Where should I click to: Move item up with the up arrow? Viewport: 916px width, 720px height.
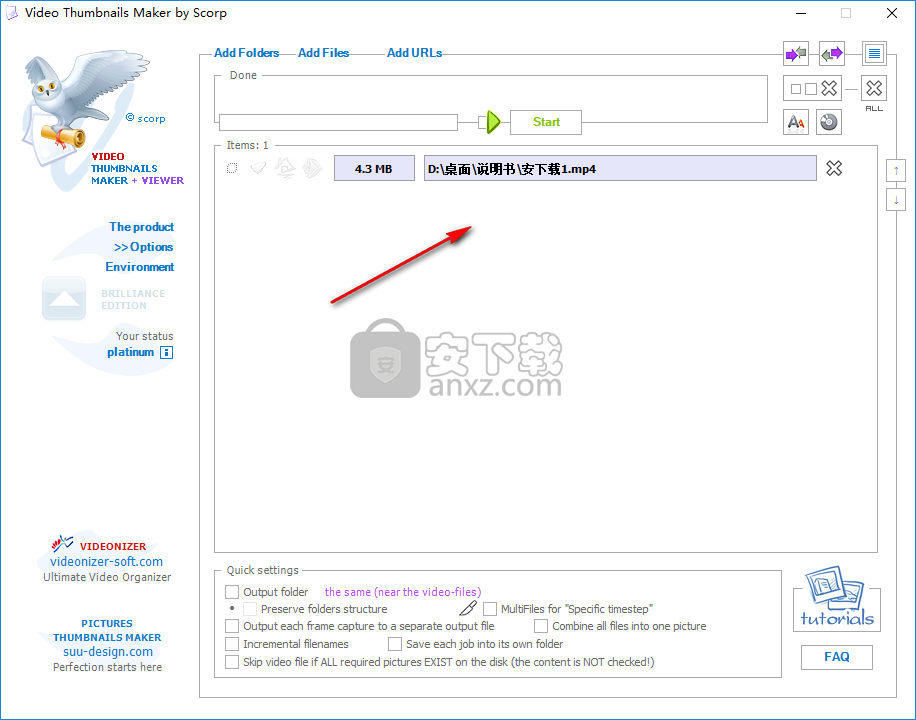point(896,171)
